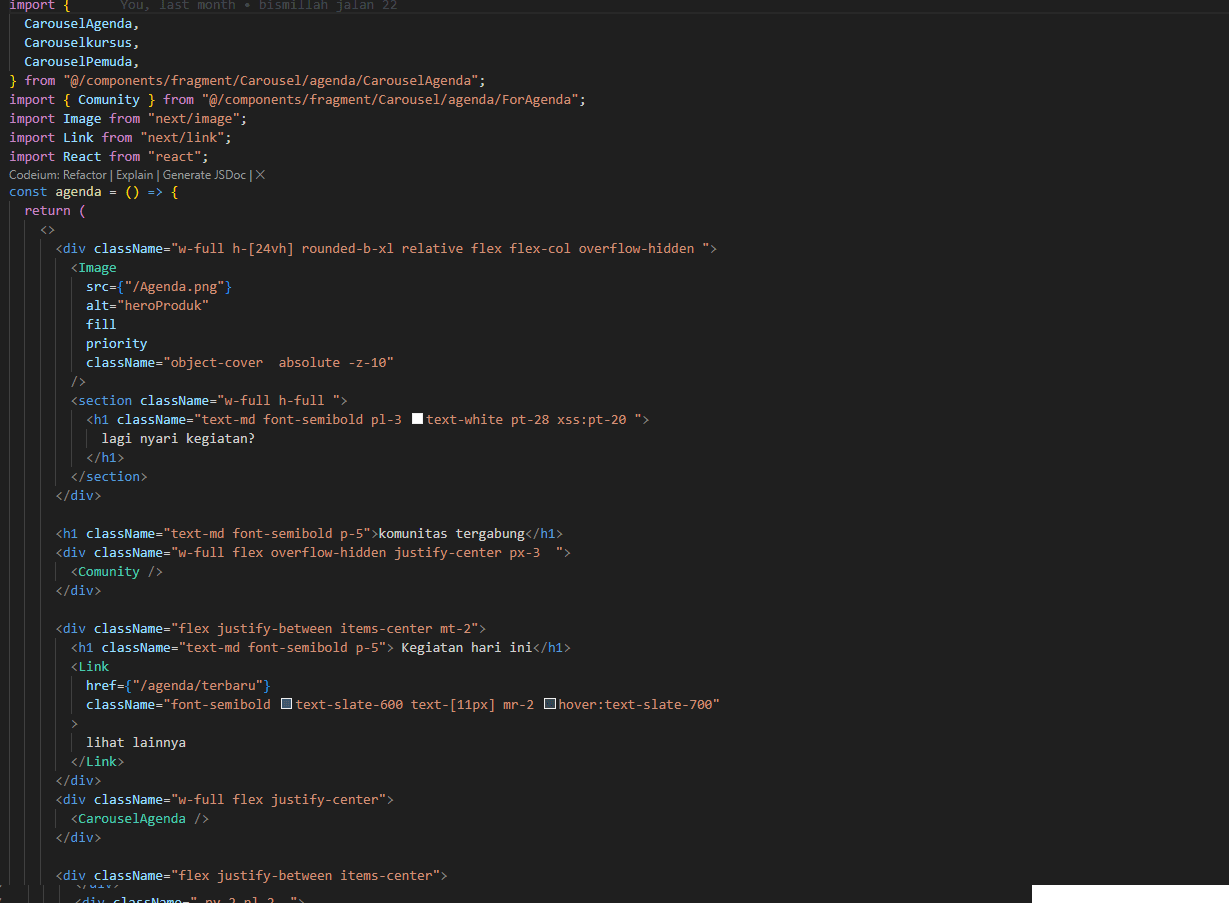
Task: Click the "komunitas tergabung" heading text
Action: pos(451,534)
